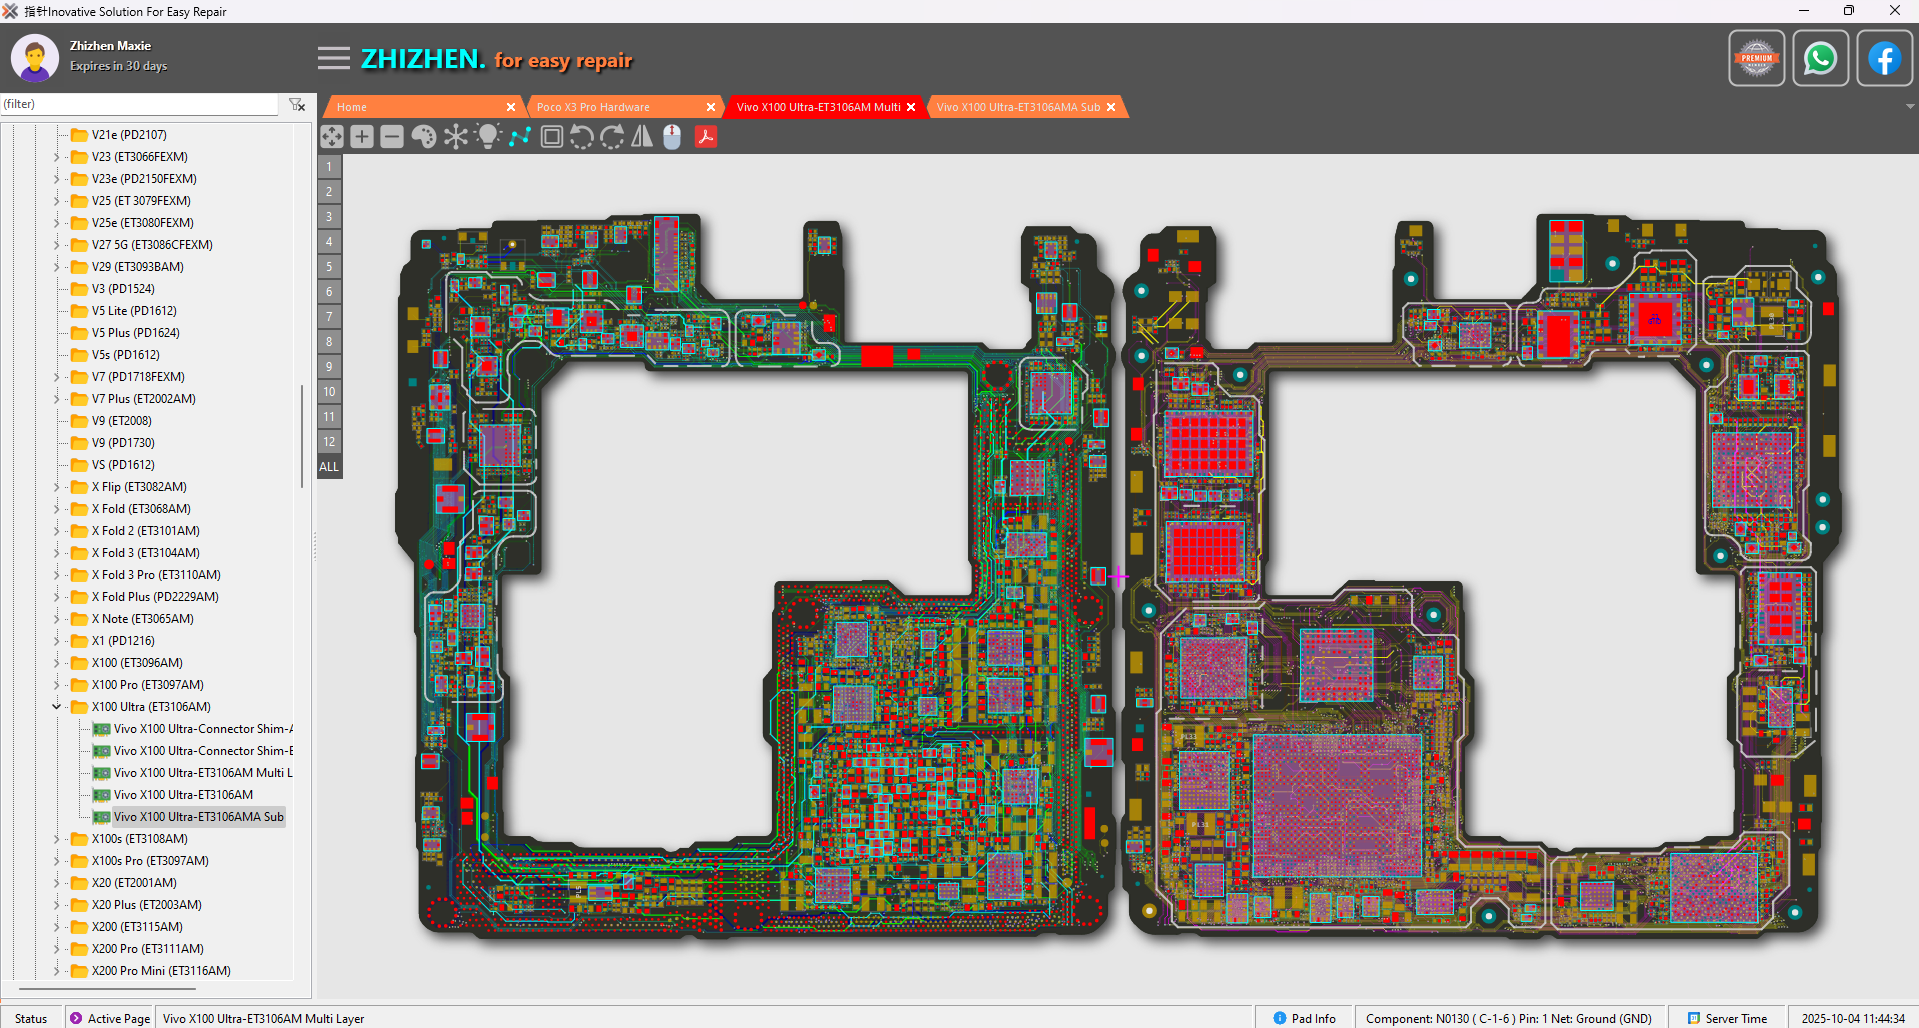Select layer 1 button
1919x1028 pixels.
pyautogui.click(x=329, y=167)
